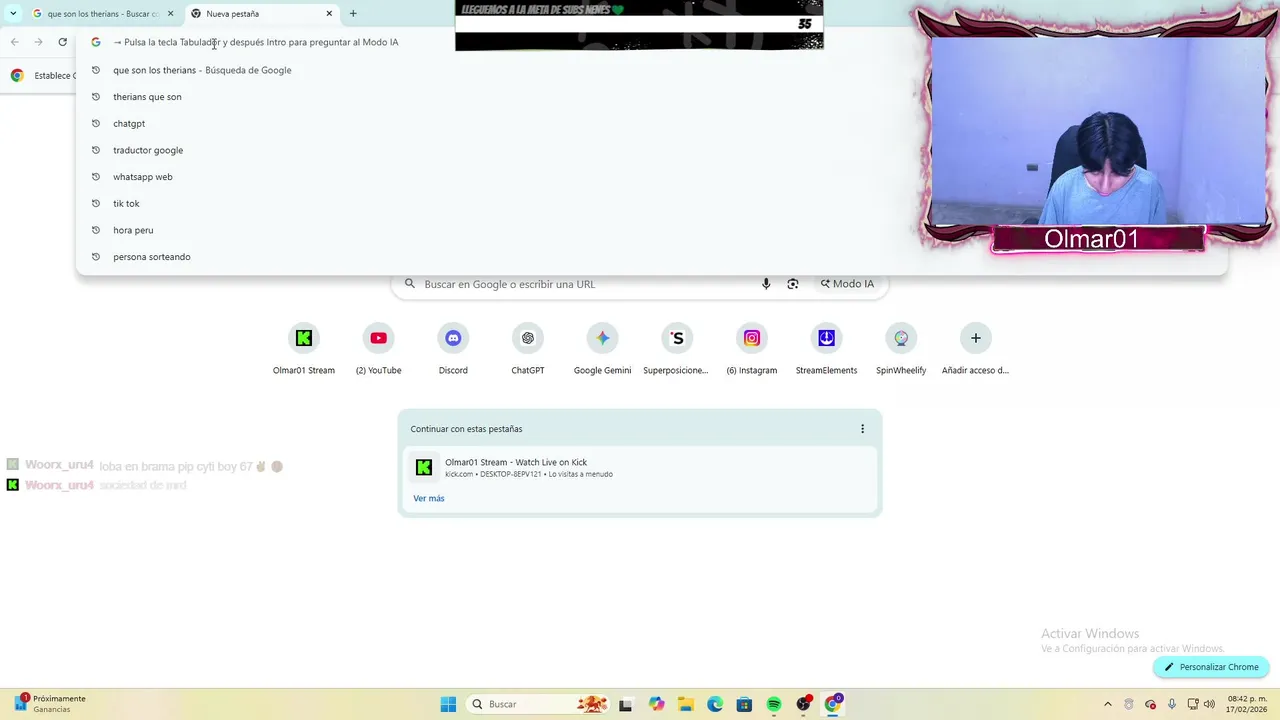
Task: Select suggestion hora peru
Action: 650,230
